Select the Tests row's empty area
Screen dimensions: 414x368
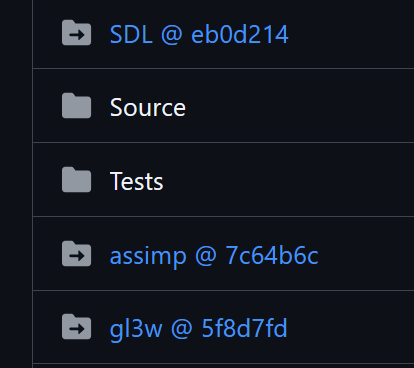click(290, 180)
